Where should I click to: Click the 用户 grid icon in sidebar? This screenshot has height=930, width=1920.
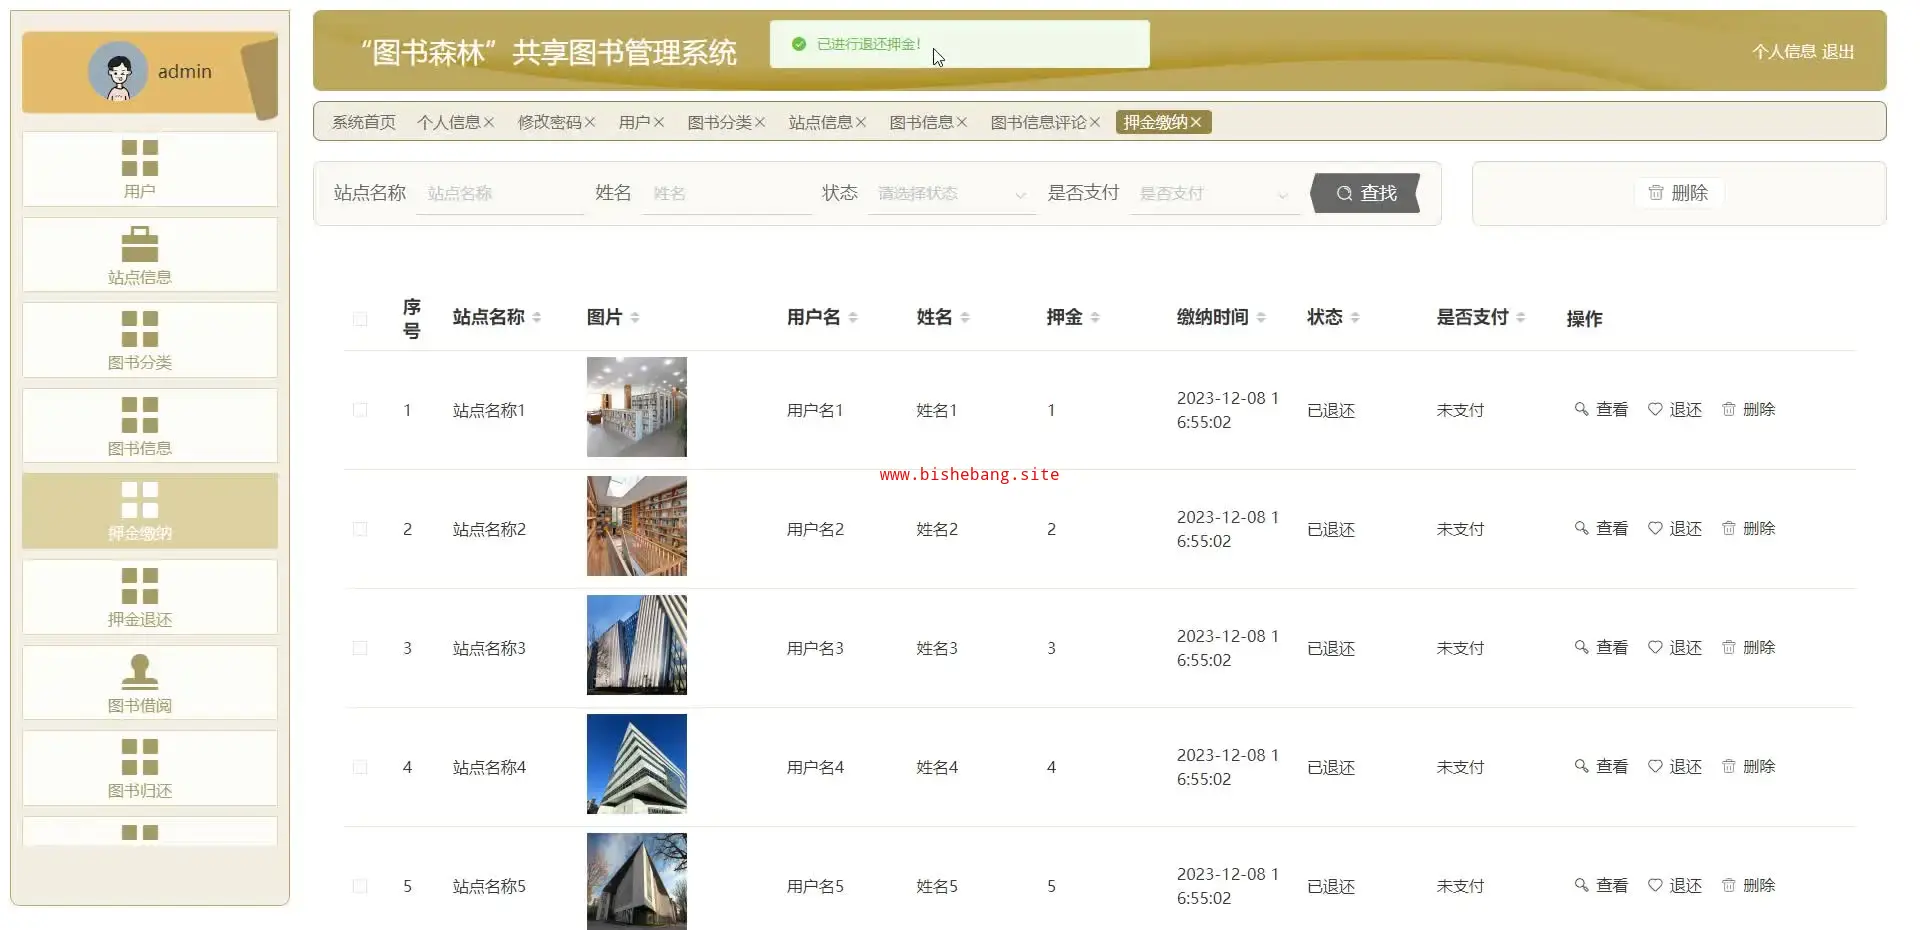[x=140, y=158]
